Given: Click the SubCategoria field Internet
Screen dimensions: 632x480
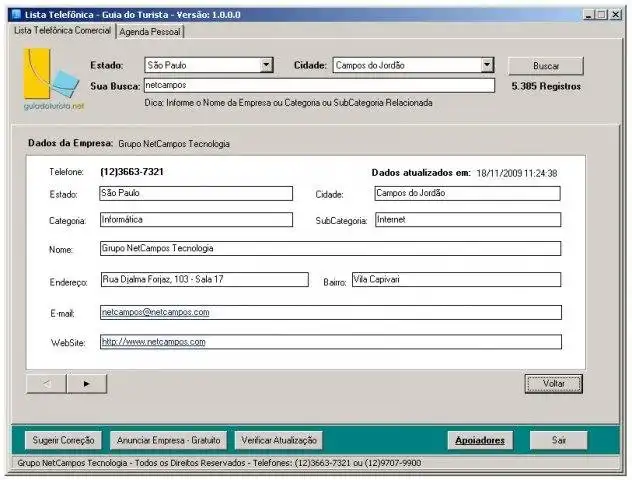Looking at the screenshot, I should pyautogui.click(x=468, y=220).
